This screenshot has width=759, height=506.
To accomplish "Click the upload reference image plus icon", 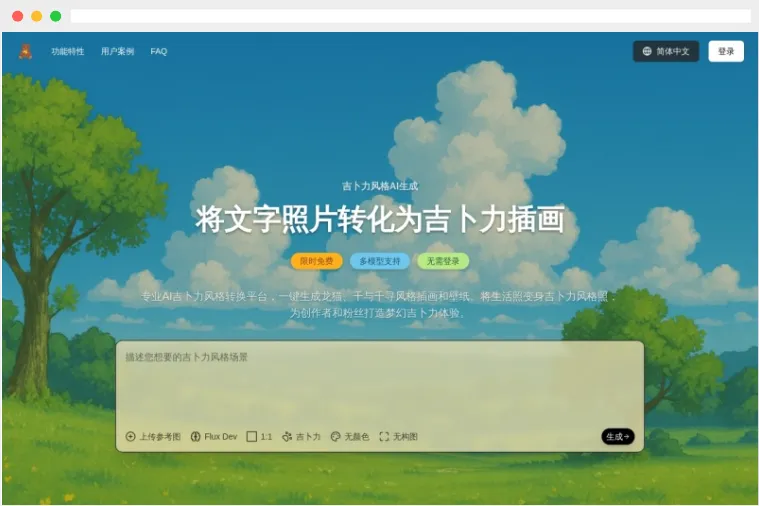I will click(131, 437).
